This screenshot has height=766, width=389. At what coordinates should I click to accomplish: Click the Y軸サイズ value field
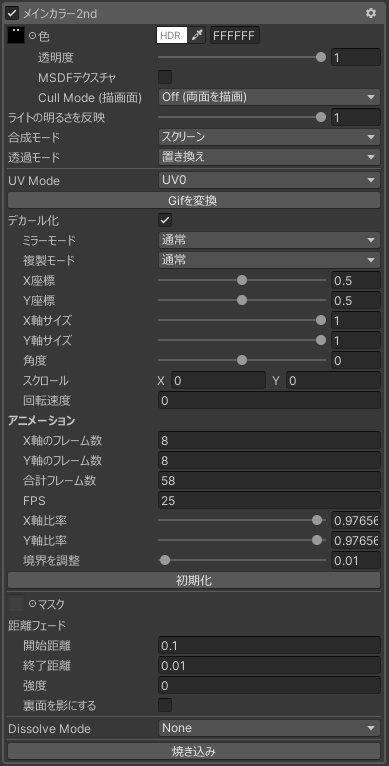tap(356, 340)
